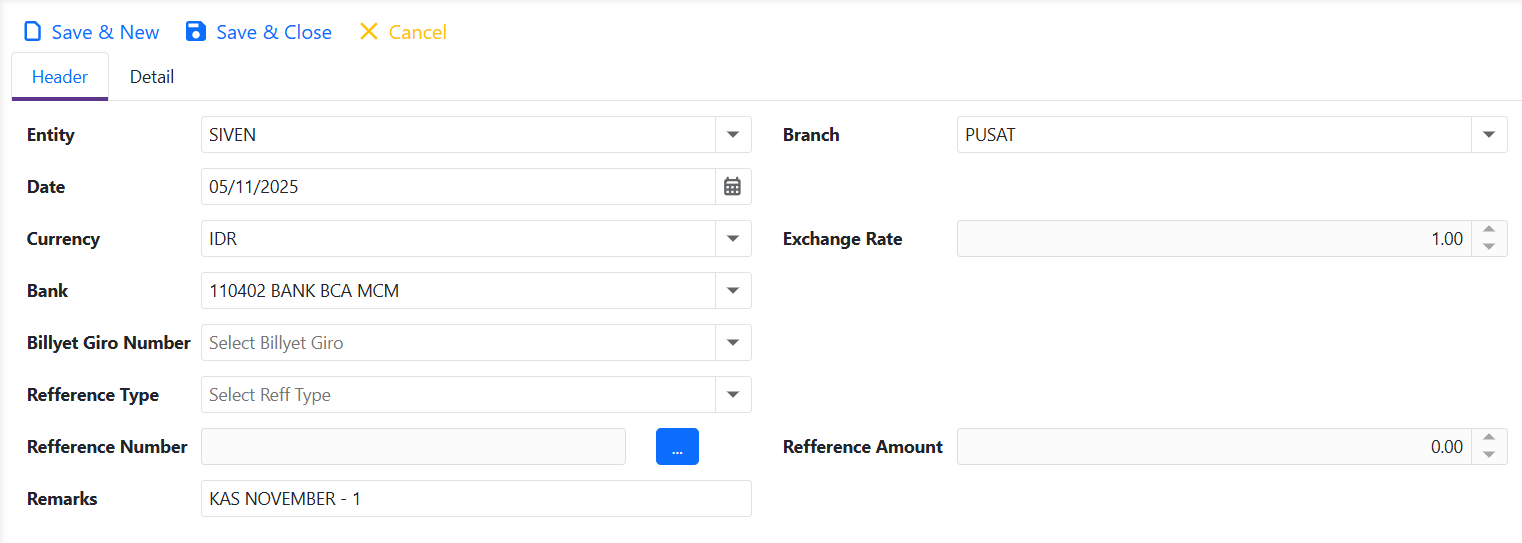Image resolution: width=1522 pixels, height=543 pixels.
Task: Click the Remarks label
Action: pos(62,499)
